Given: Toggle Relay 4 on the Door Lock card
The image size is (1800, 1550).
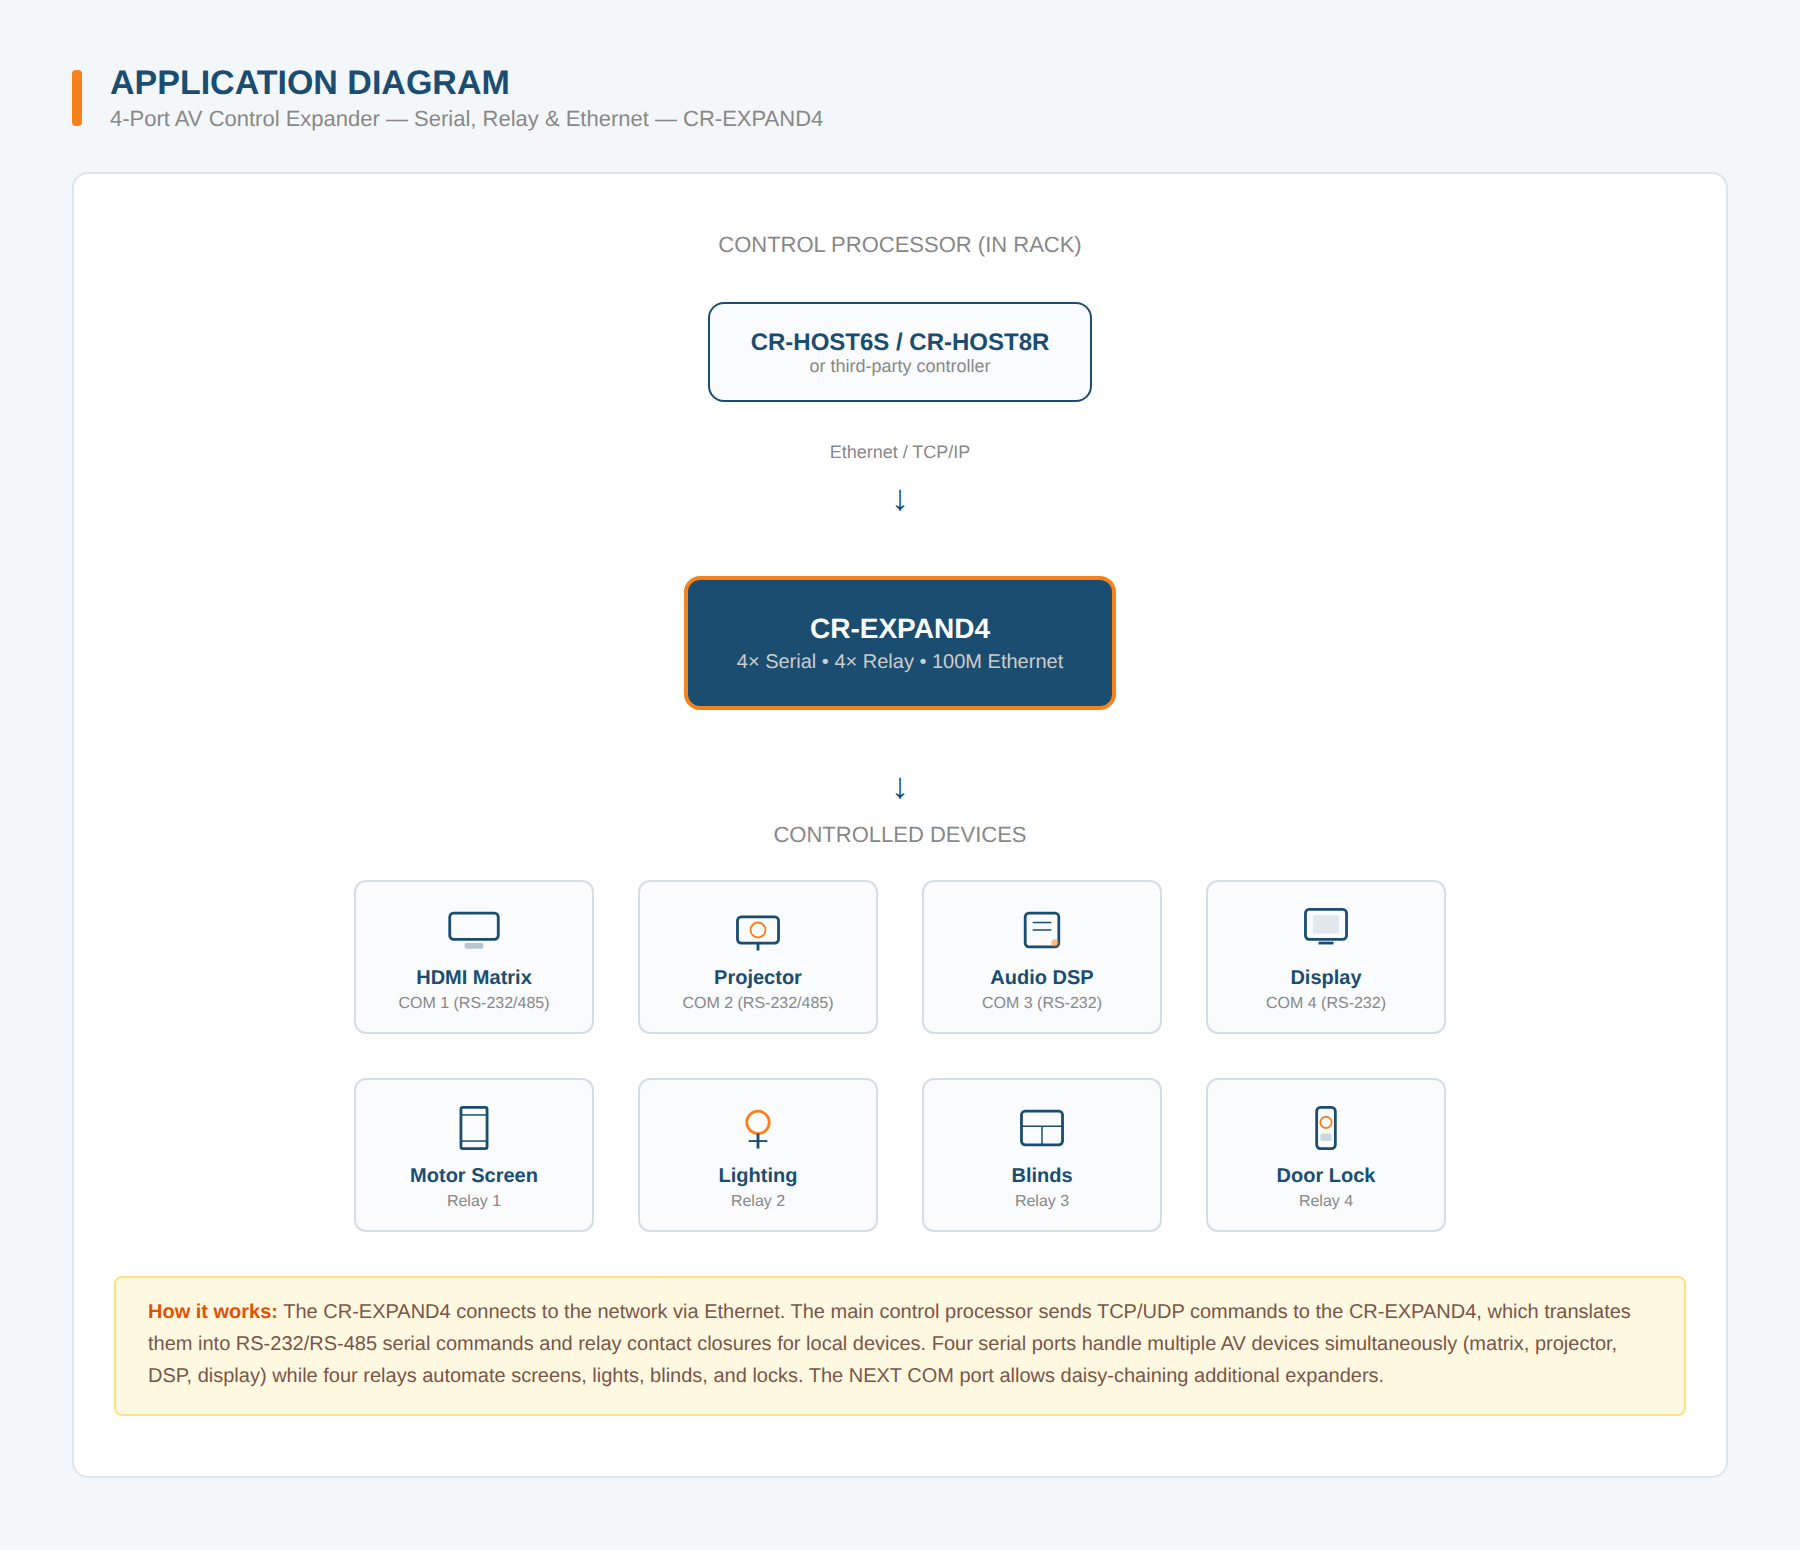Looking at the screenshot, I should pos(1325,1199).
